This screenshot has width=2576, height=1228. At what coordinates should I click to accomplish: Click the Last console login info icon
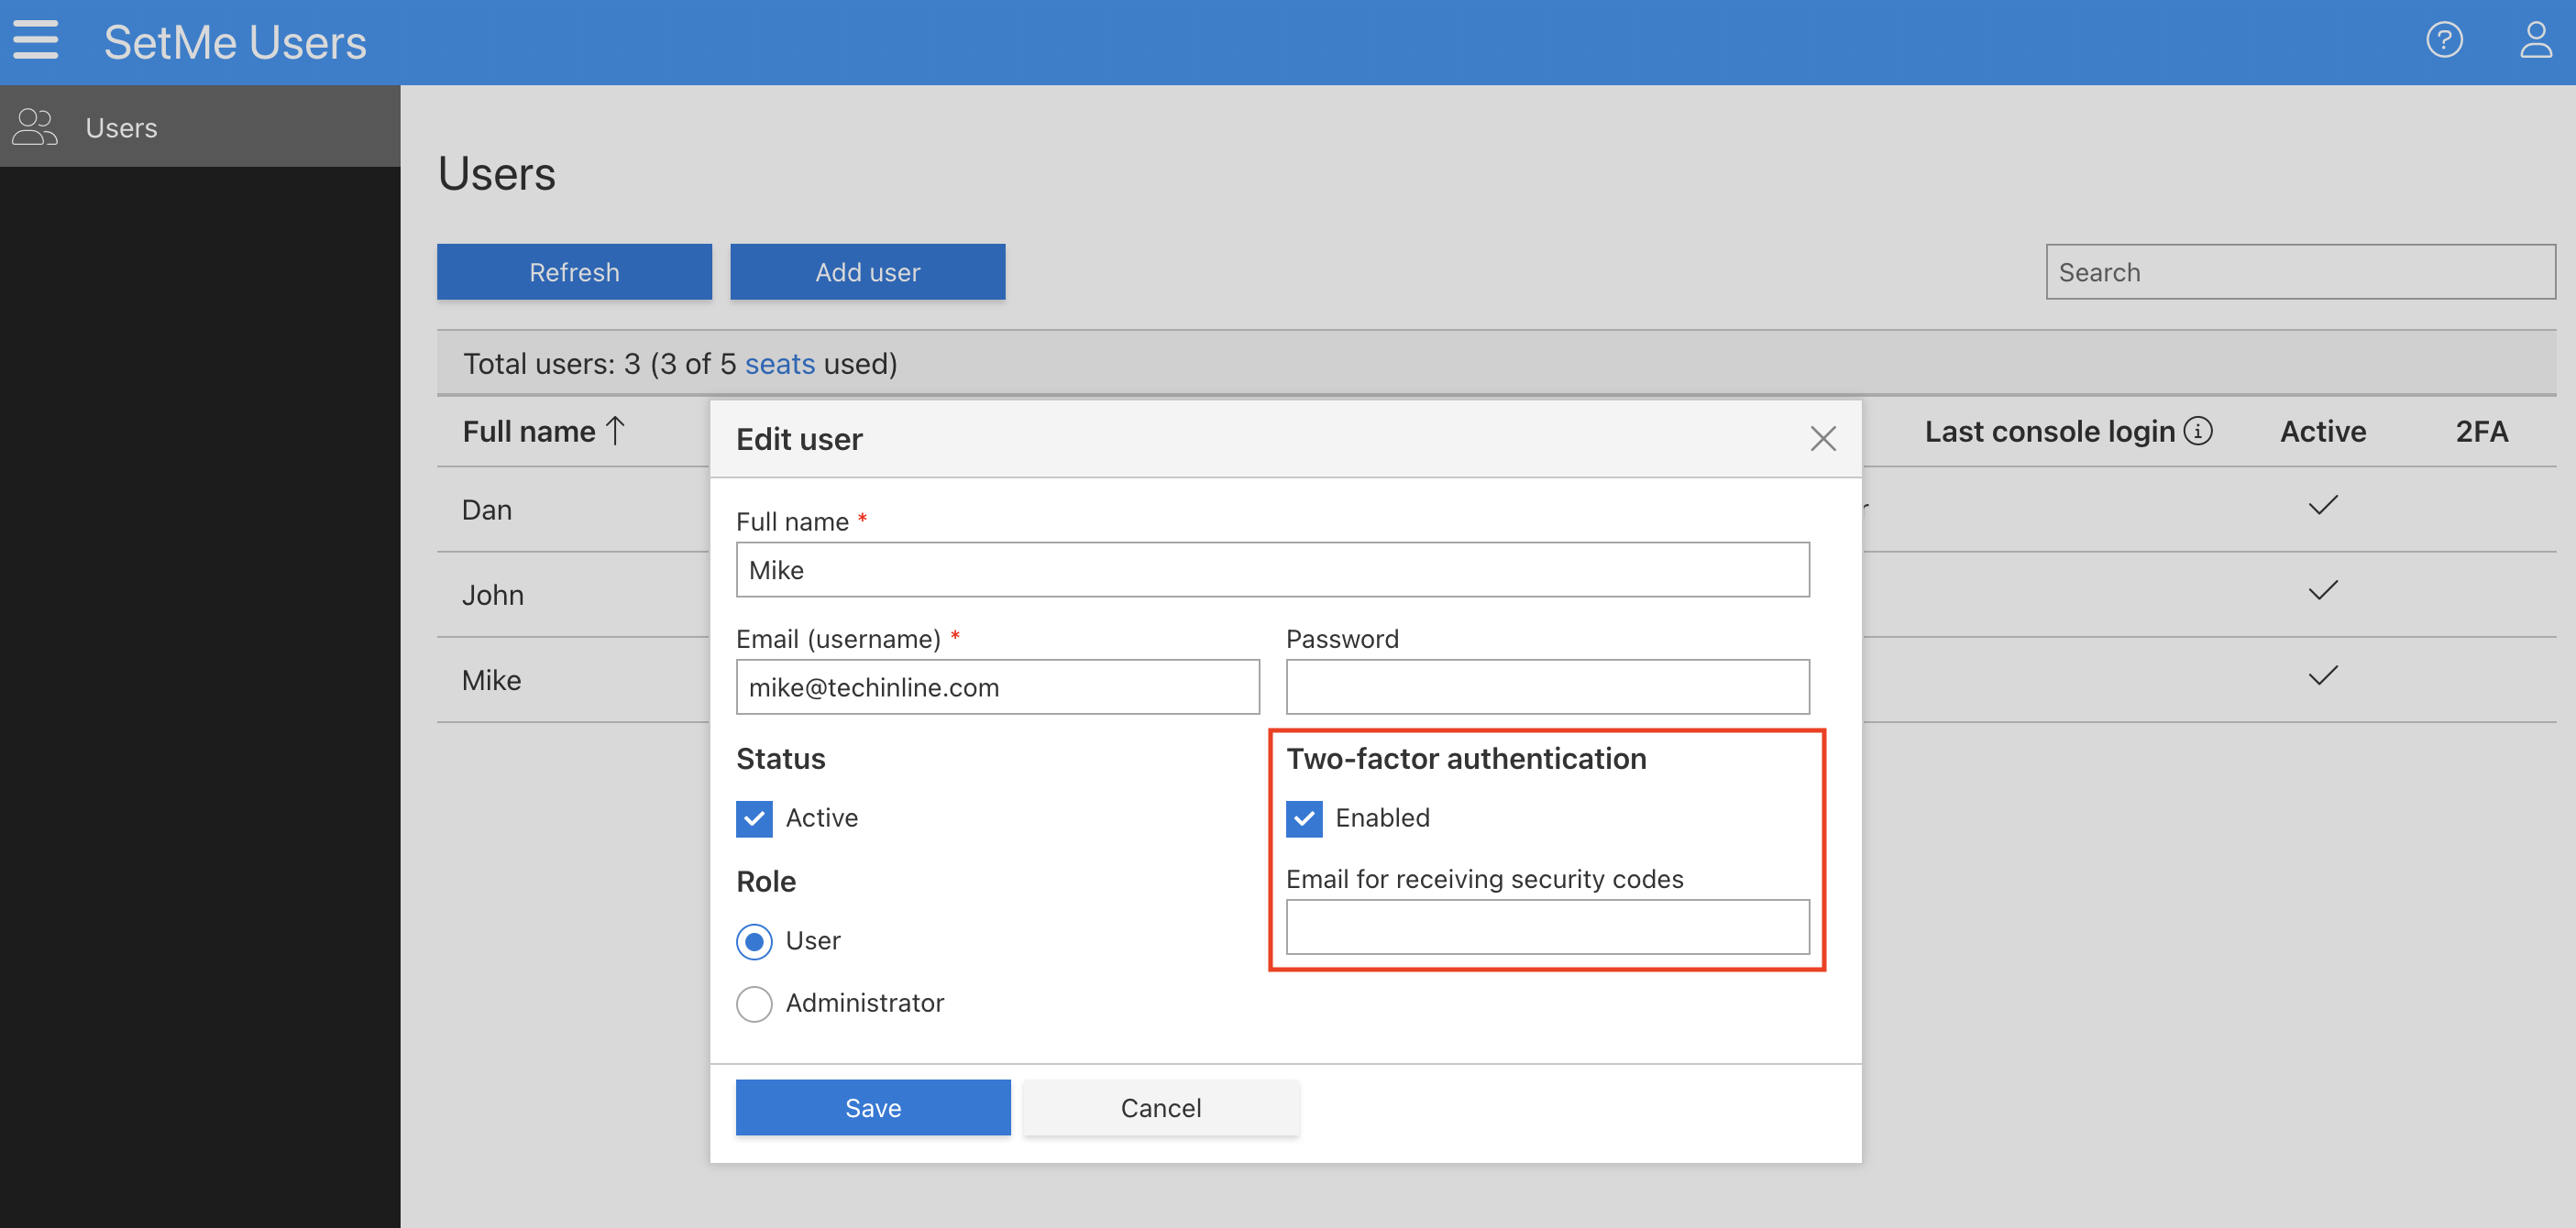click(2198, 431)
